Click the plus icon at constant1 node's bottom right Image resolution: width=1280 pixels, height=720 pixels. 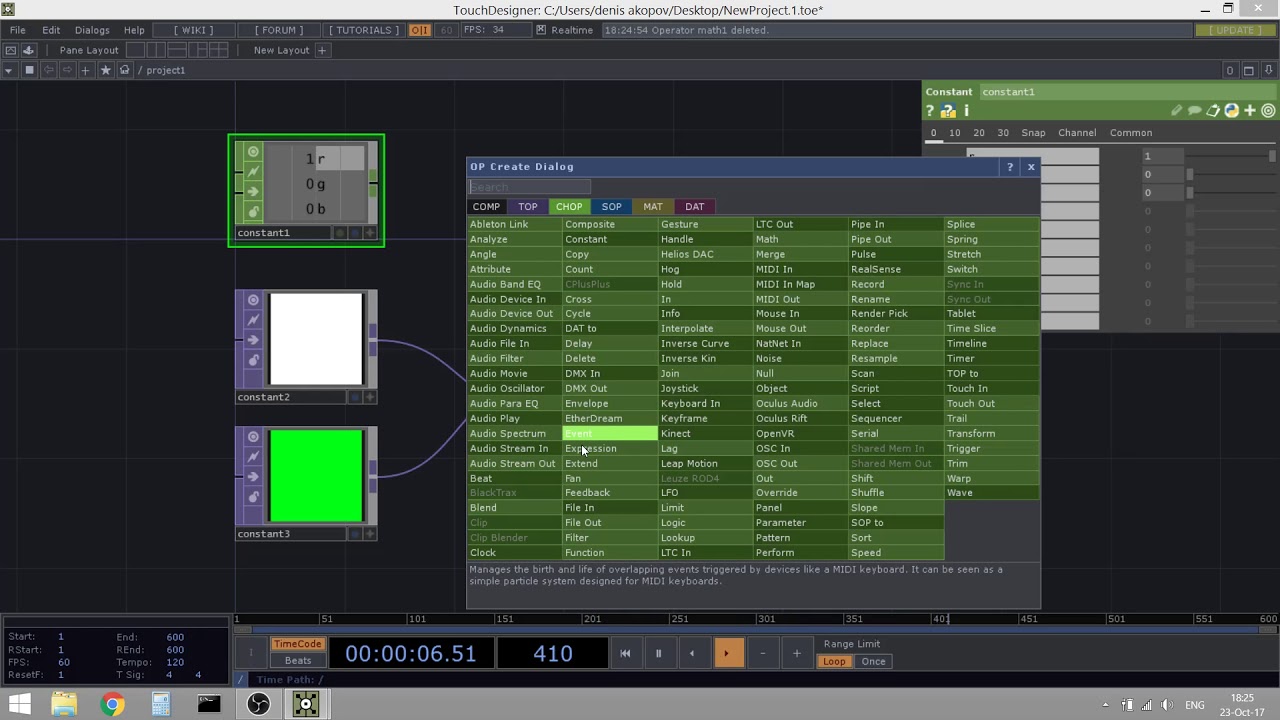coord(370,233)
